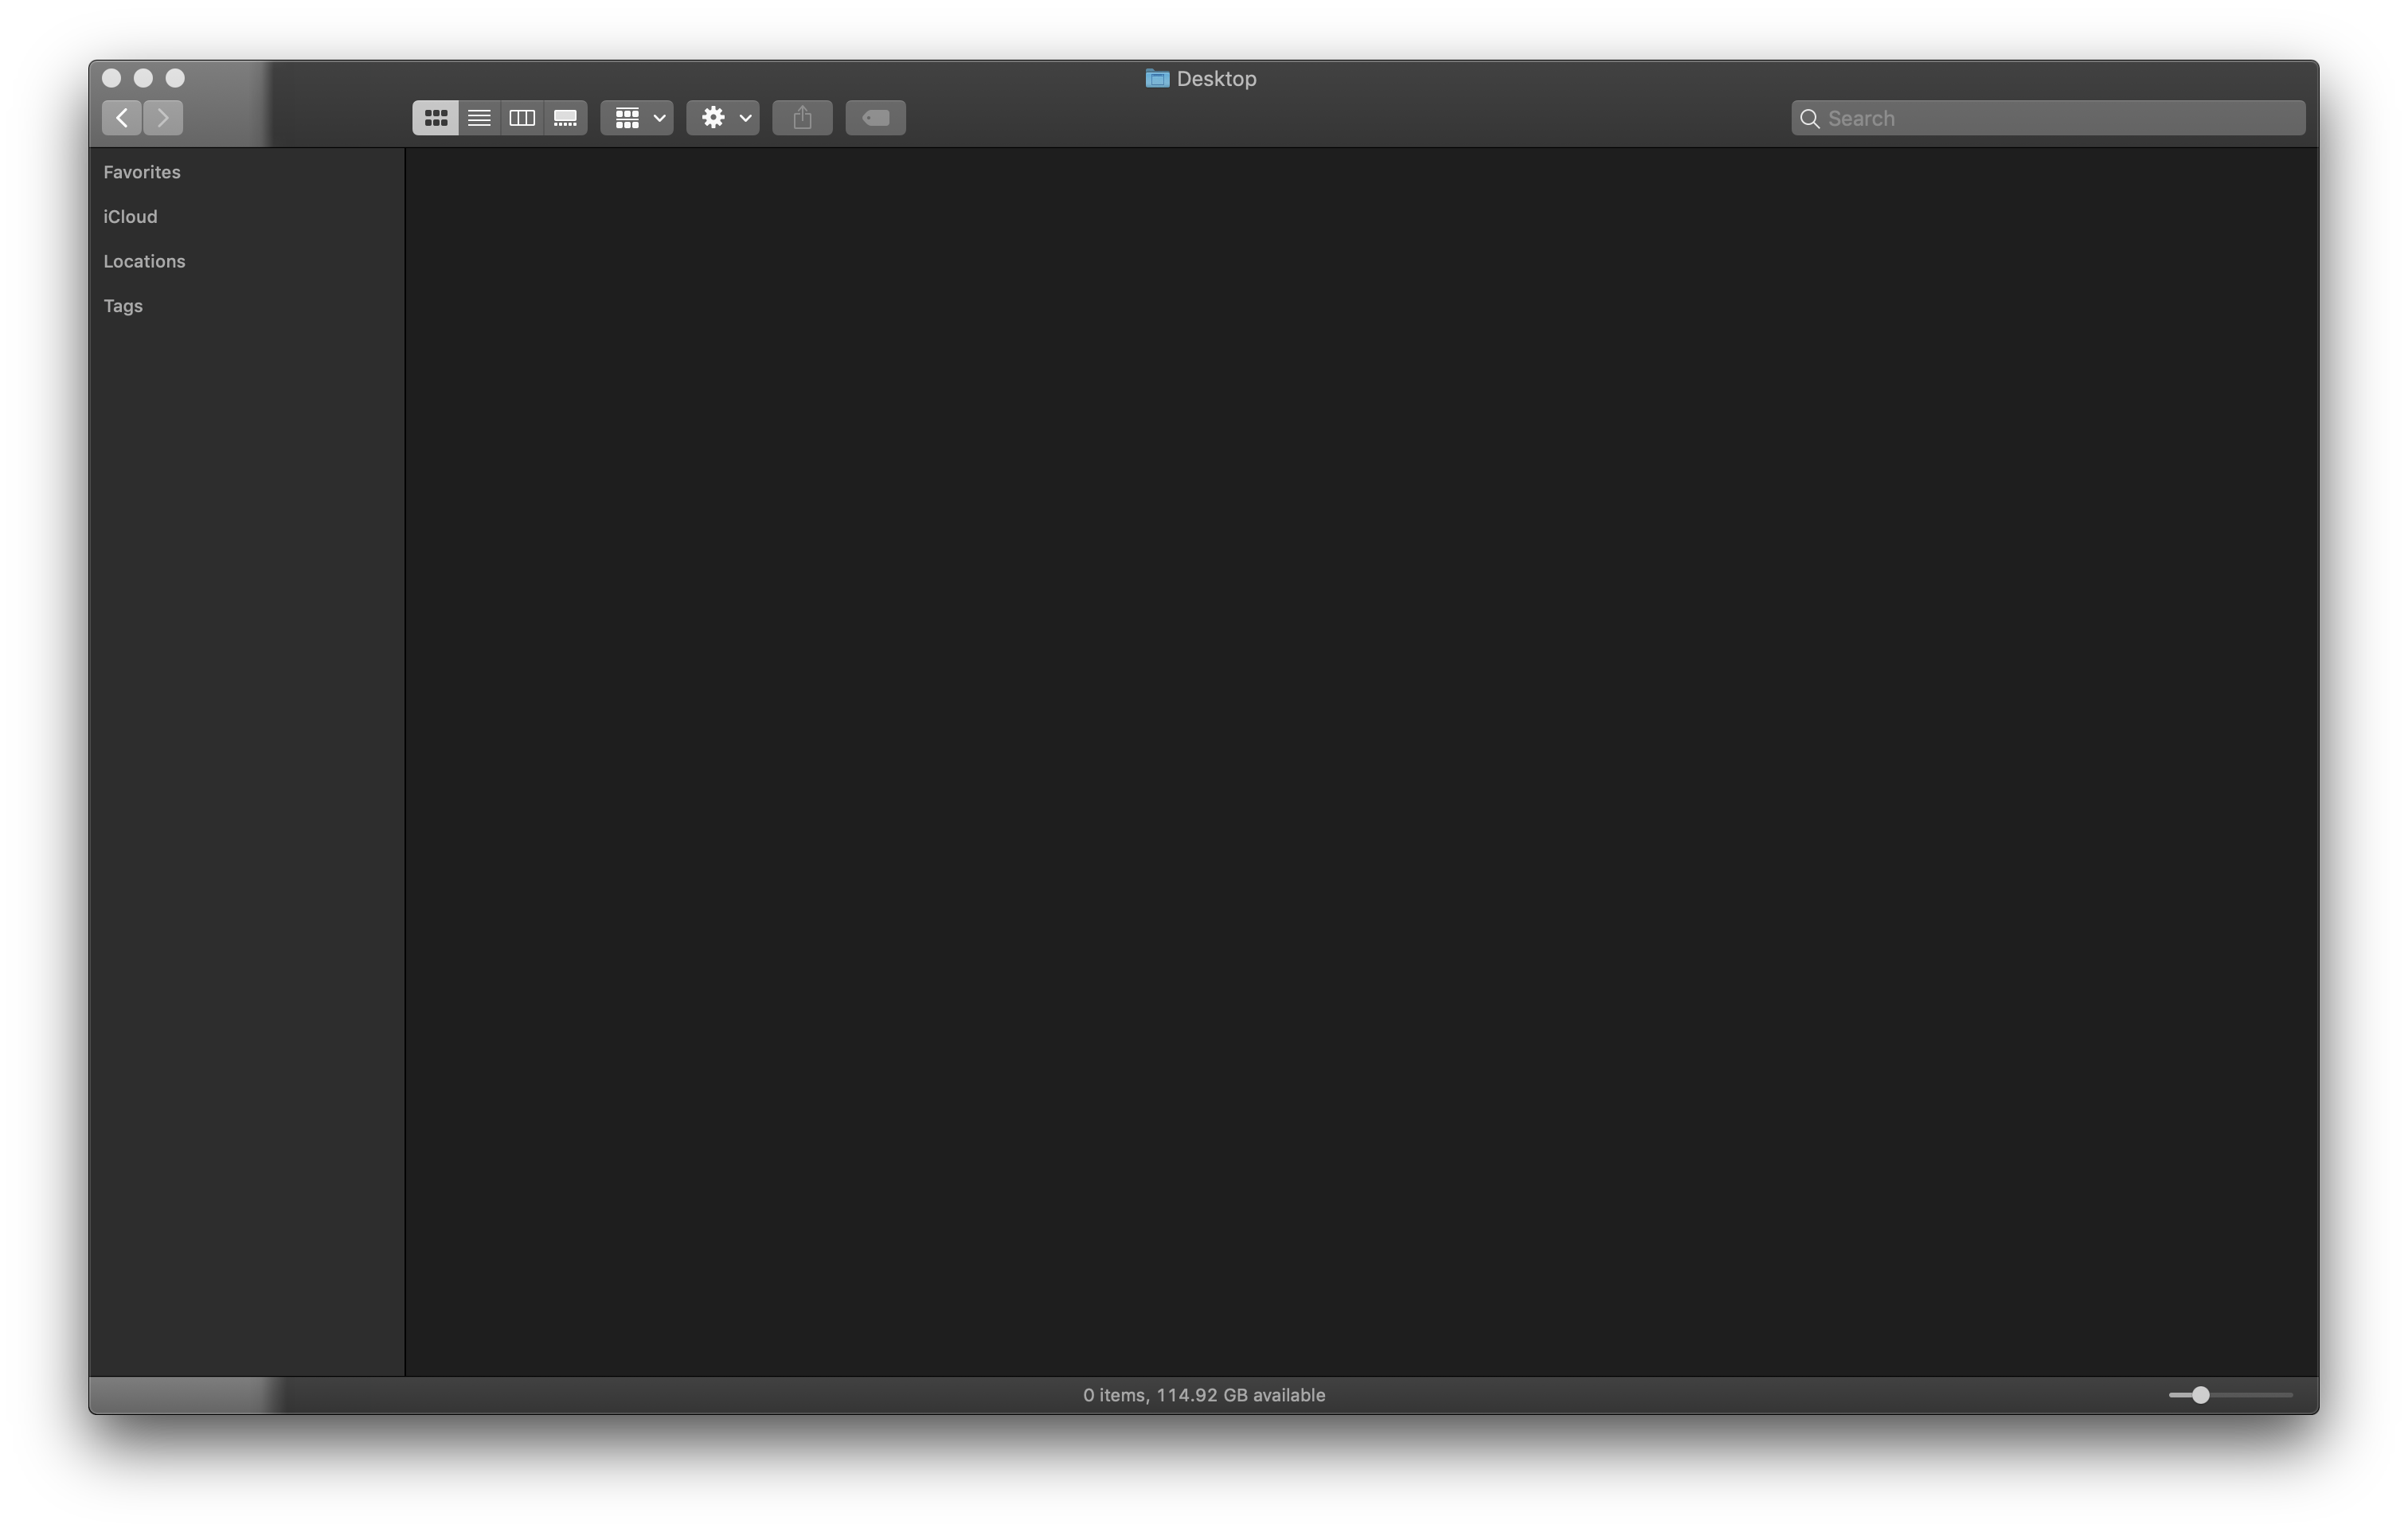Zoom the Finder window to fullscreen
The image size is (2408, 1532).
click(175, 78)
